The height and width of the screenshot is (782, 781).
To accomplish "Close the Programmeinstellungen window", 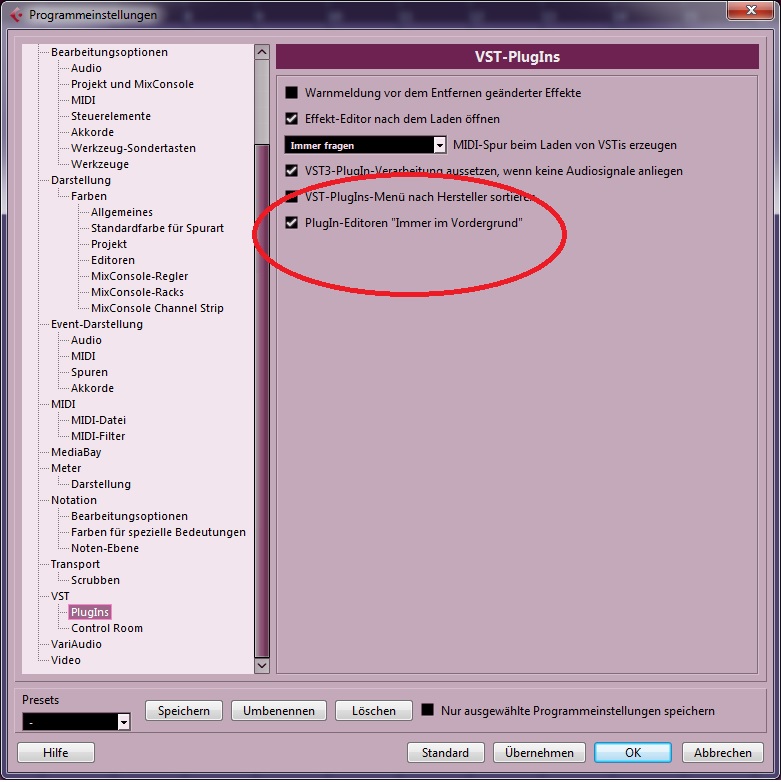I will (x=751, y=10).
